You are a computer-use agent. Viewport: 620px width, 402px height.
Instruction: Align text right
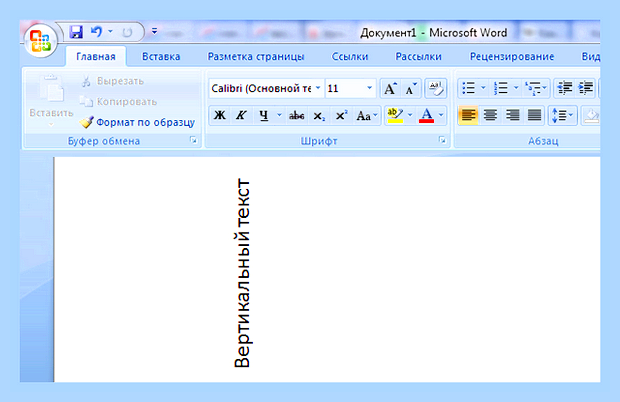click(512, 115)
